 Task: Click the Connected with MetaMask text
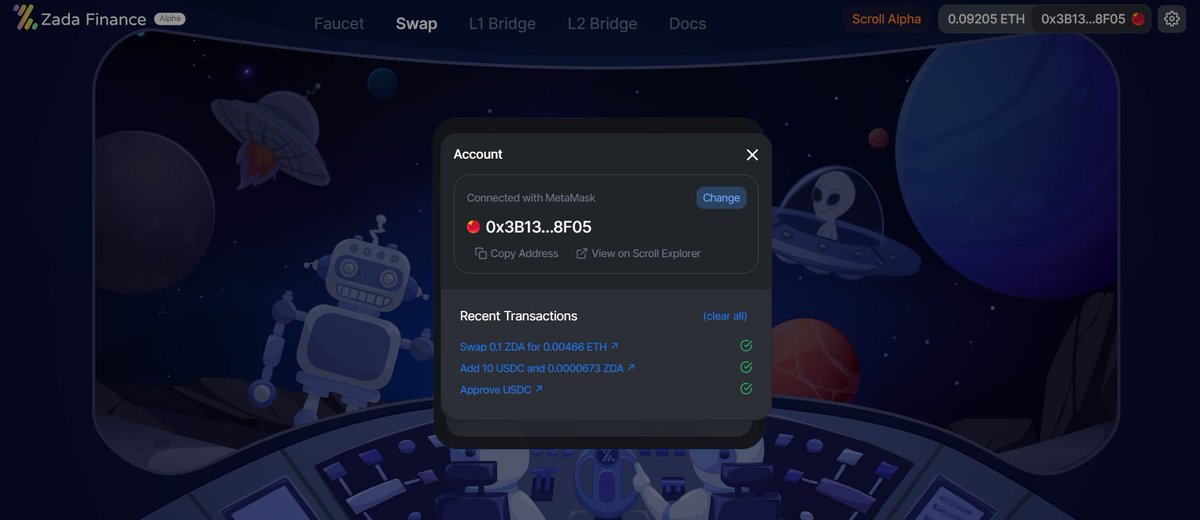(x=531, y=198)
